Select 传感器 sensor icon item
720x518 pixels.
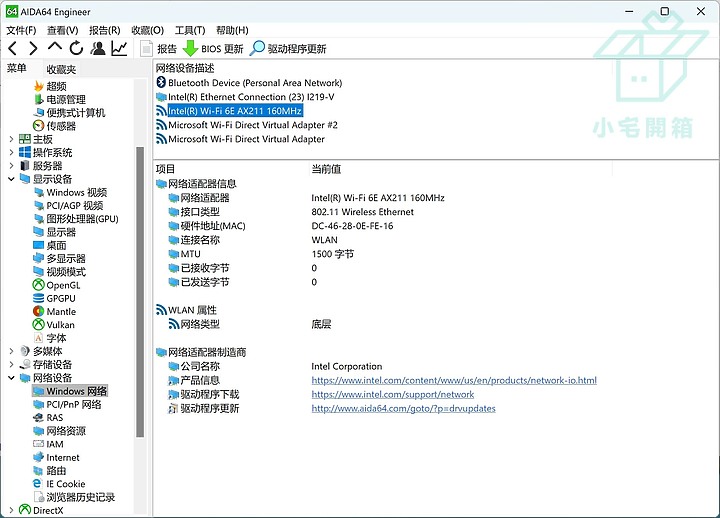[x=55, y=126]
